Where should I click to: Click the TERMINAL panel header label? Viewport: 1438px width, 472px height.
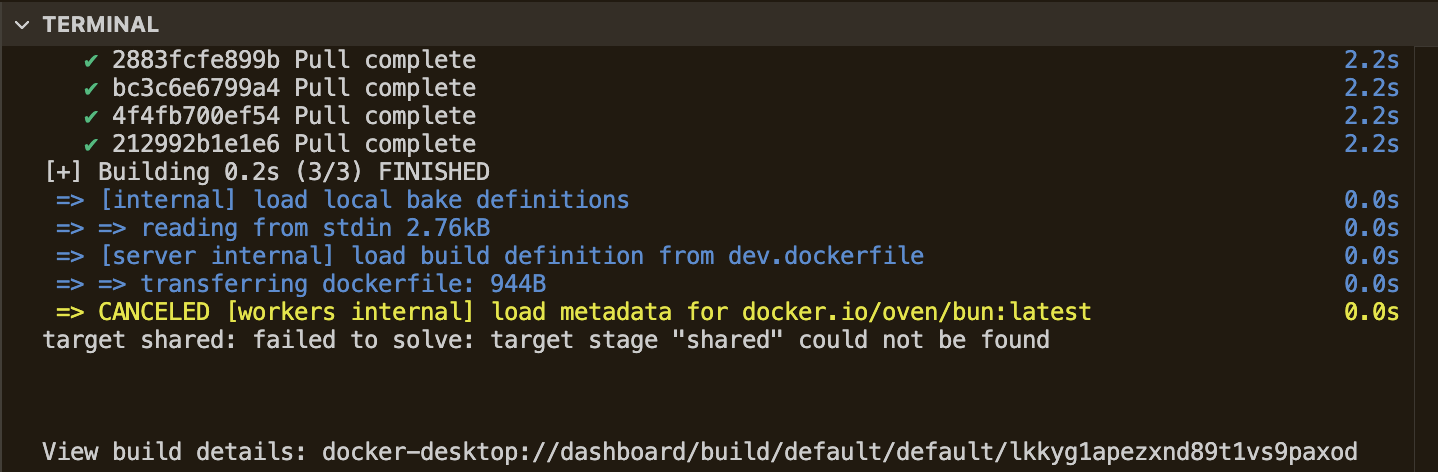pos(100,25)
